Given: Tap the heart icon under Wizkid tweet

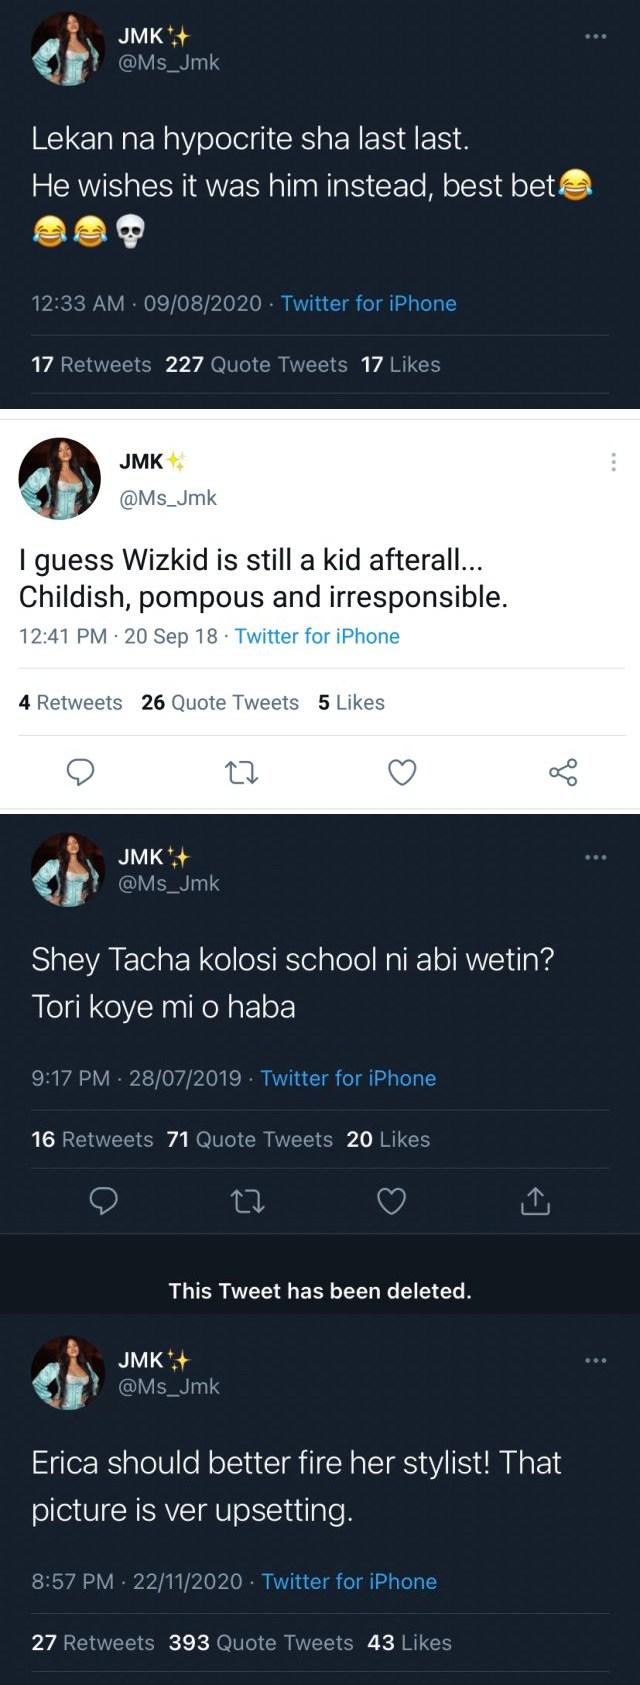Looking at the screenshot, I should click(x=403, y=772).
